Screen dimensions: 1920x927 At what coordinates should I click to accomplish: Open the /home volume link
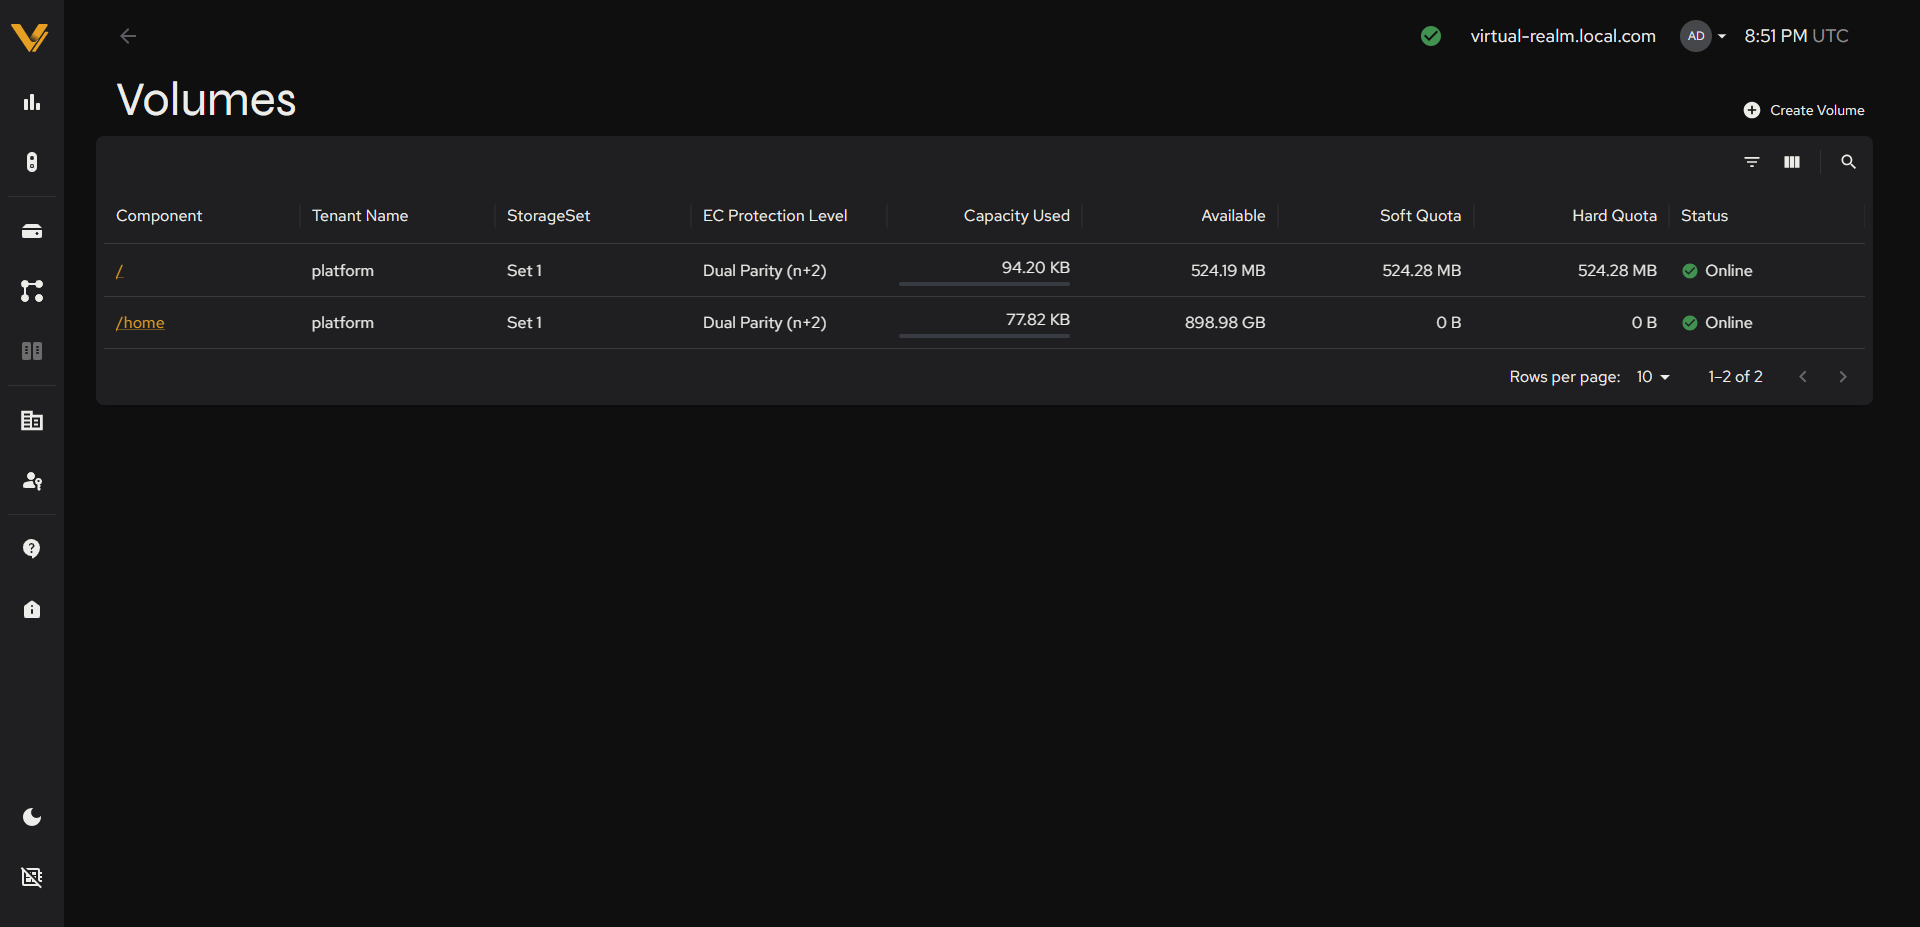[140, 323]
